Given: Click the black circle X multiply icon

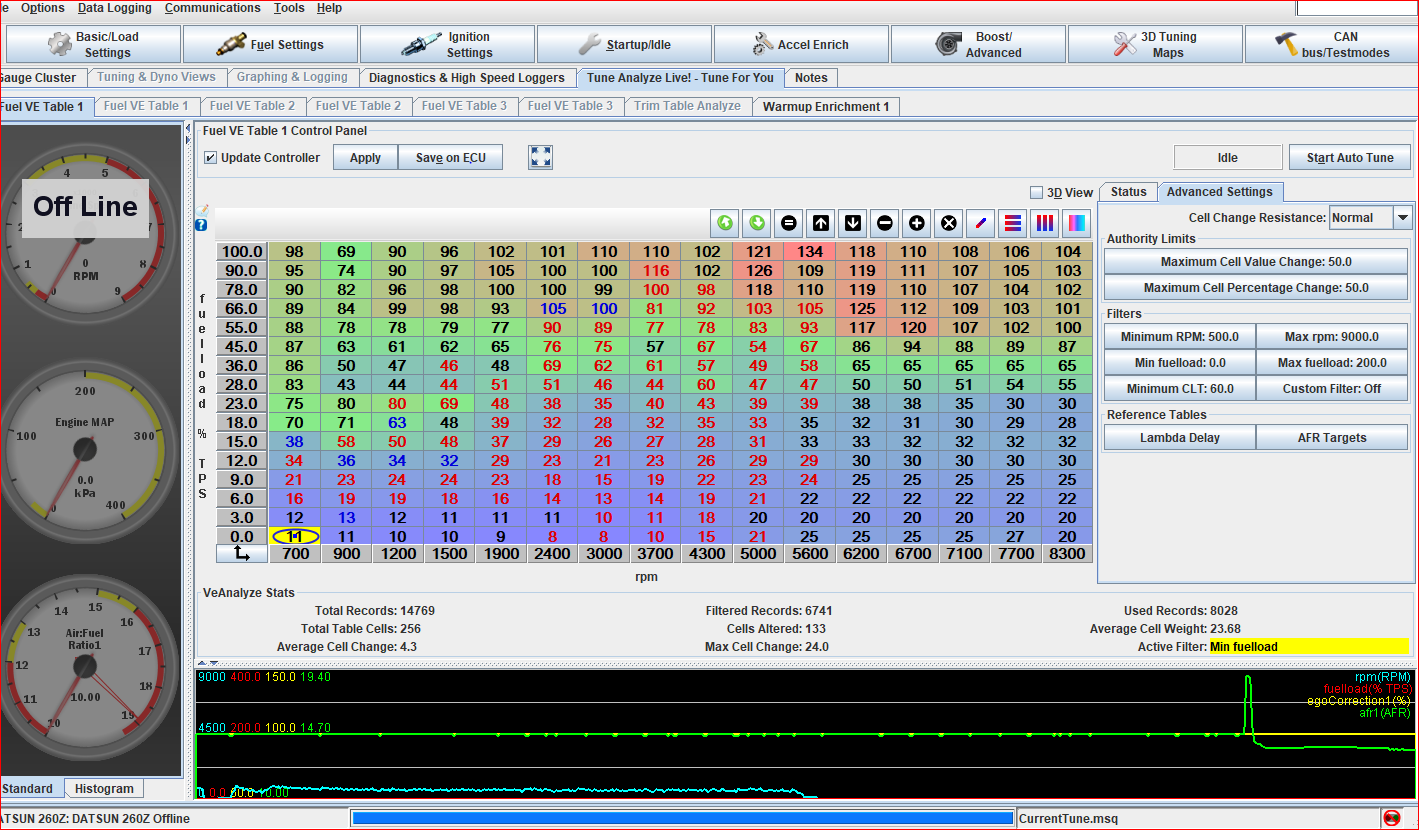Looking at the screenshot, I should coord(949,223).
